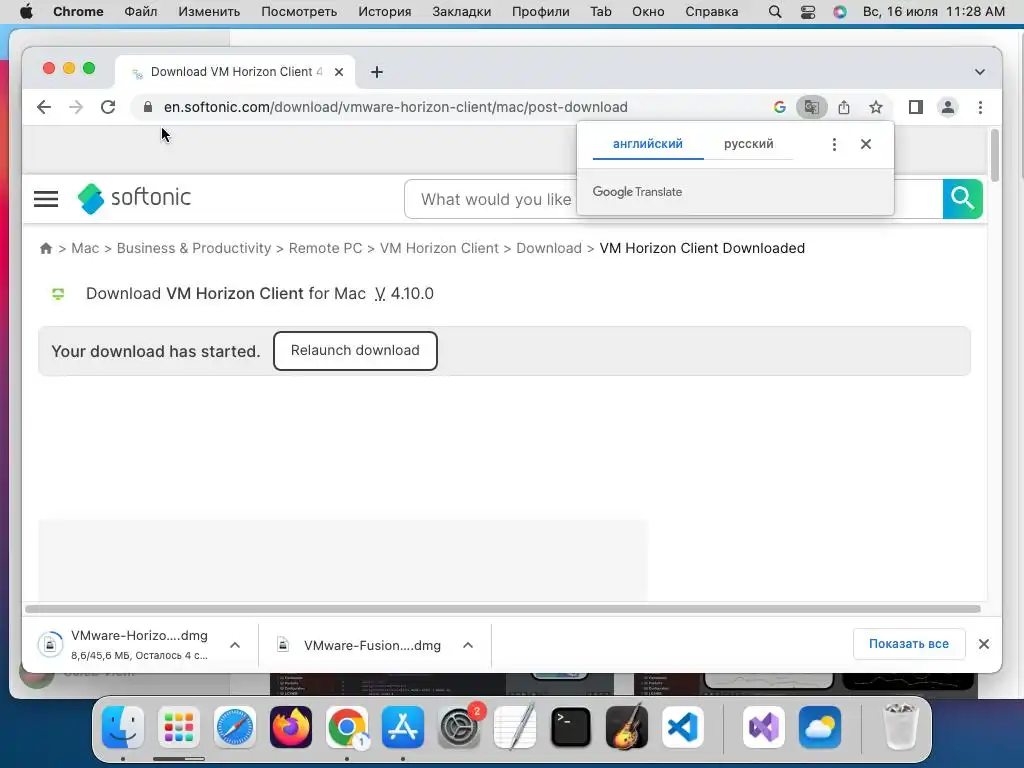Open Business & Productivity breadcrumb

point(194,248)
